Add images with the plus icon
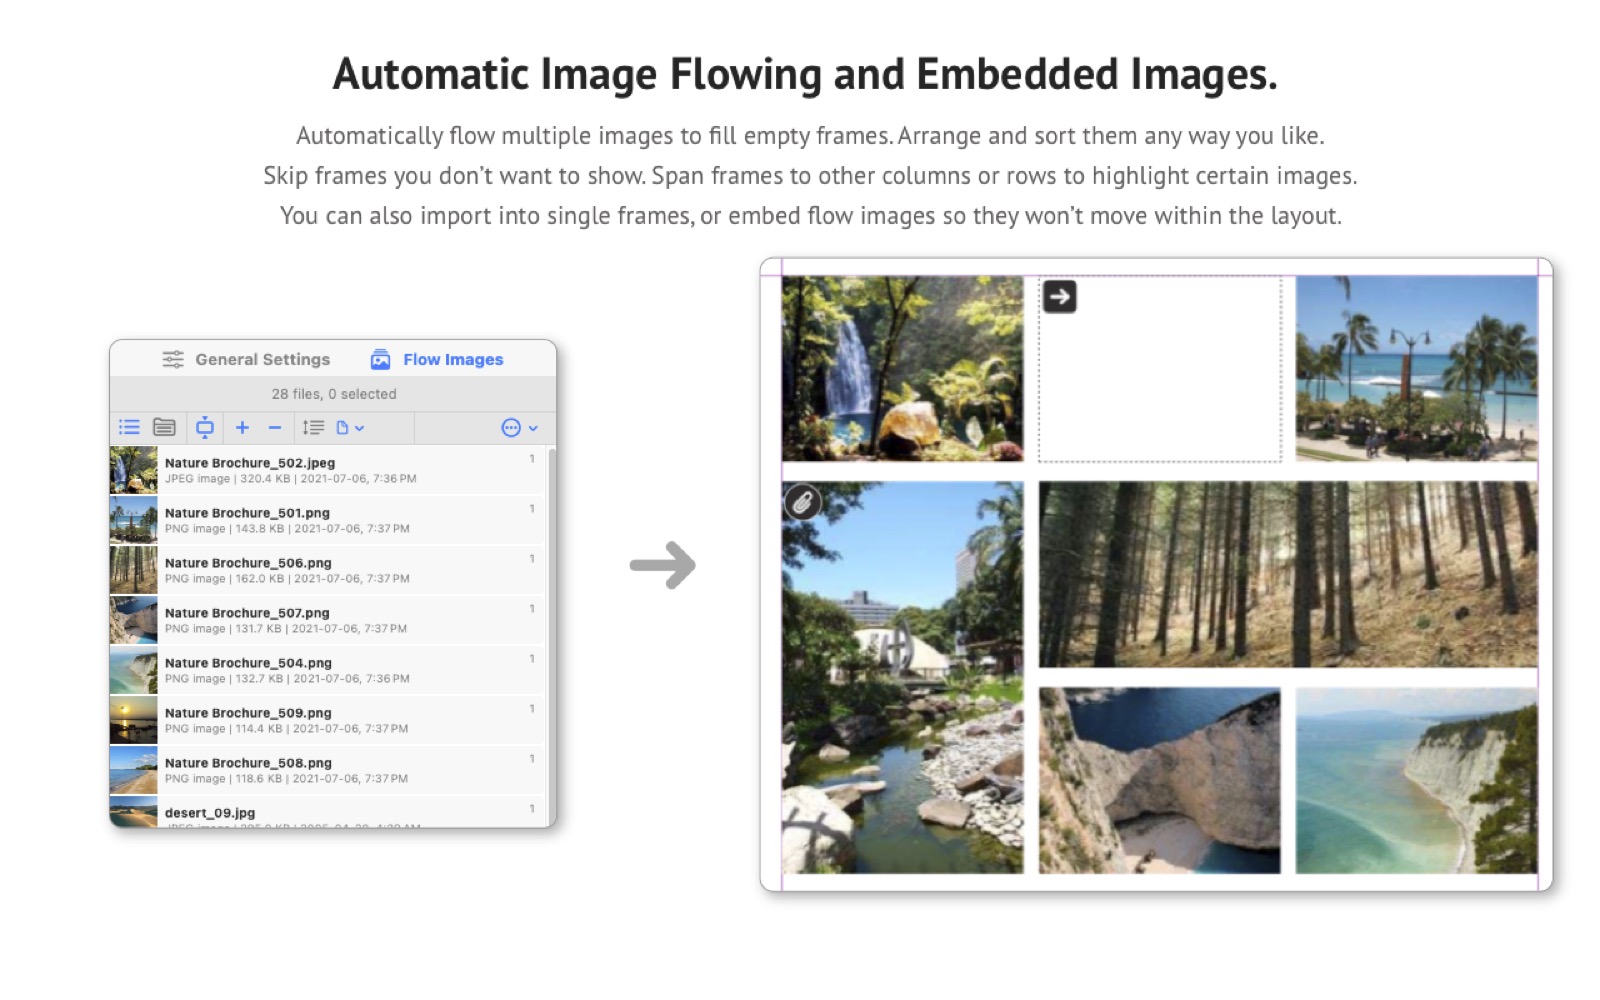 coord(242,428)
